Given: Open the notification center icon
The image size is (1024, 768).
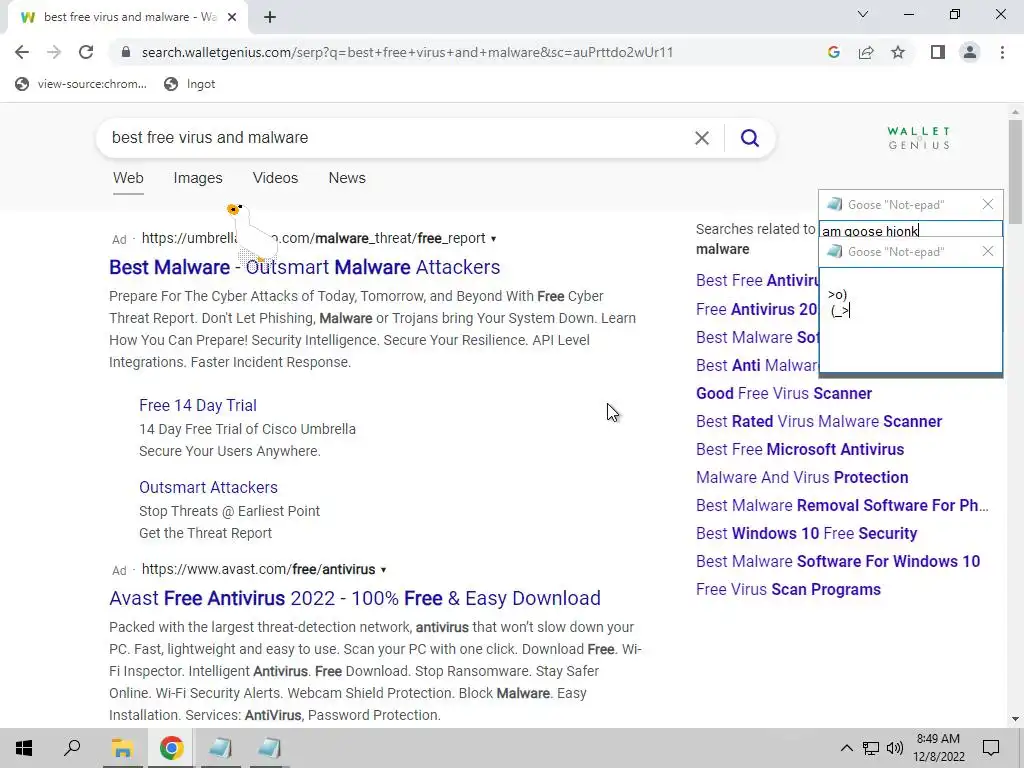Looking at the screenshot, I should pyautogui.click(x=991, y=748).
